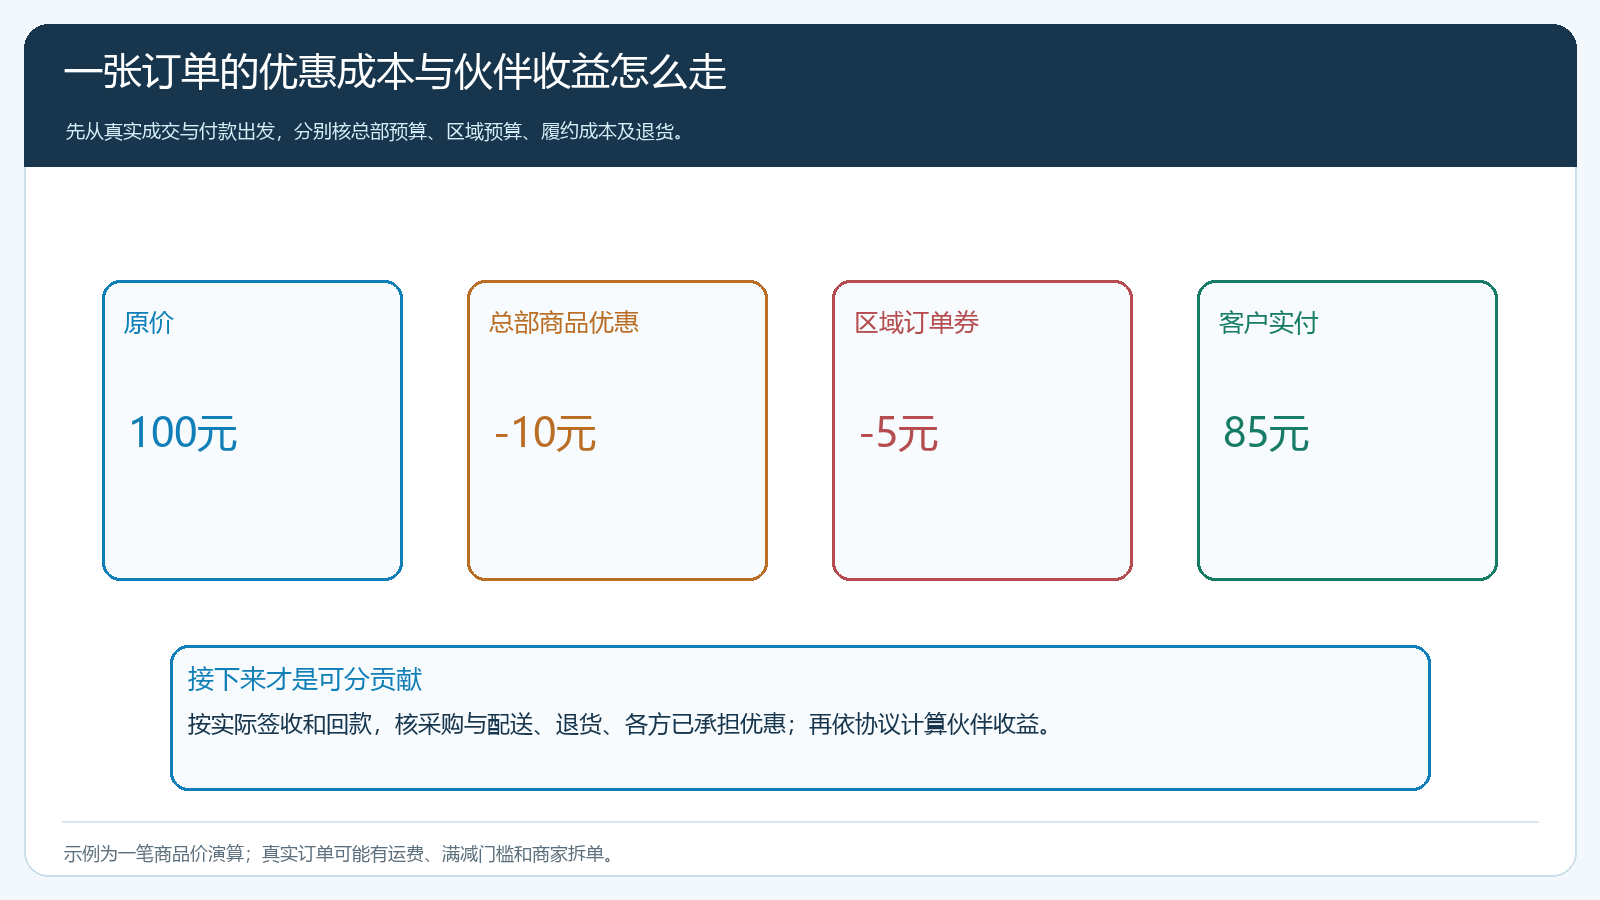Select the 85元 value
Viewport: 1600px width, 900px height.
[1266, 433]
